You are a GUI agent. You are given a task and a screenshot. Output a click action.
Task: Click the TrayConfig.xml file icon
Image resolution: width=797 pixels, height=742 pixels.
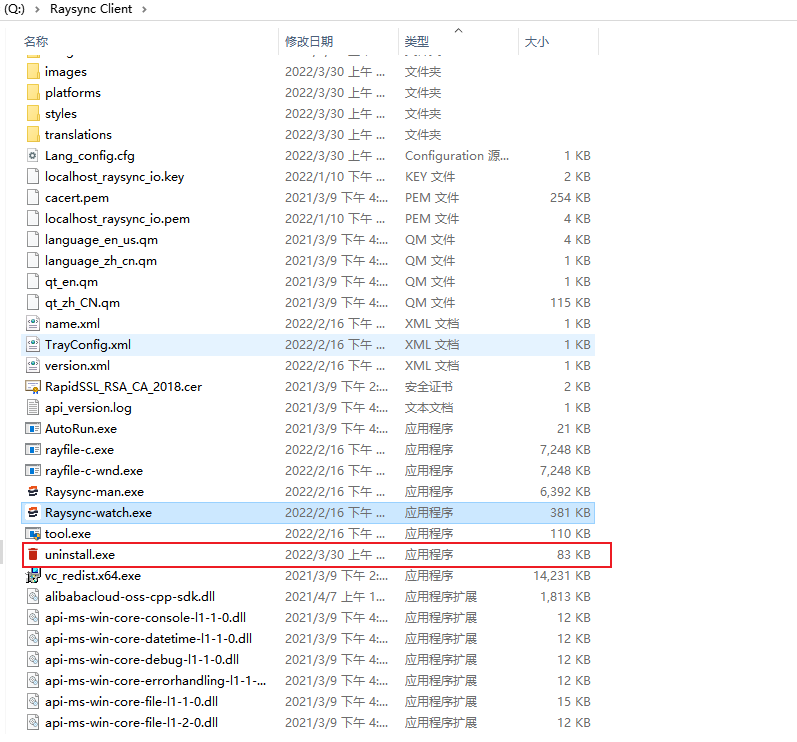[x=33, y=345]
